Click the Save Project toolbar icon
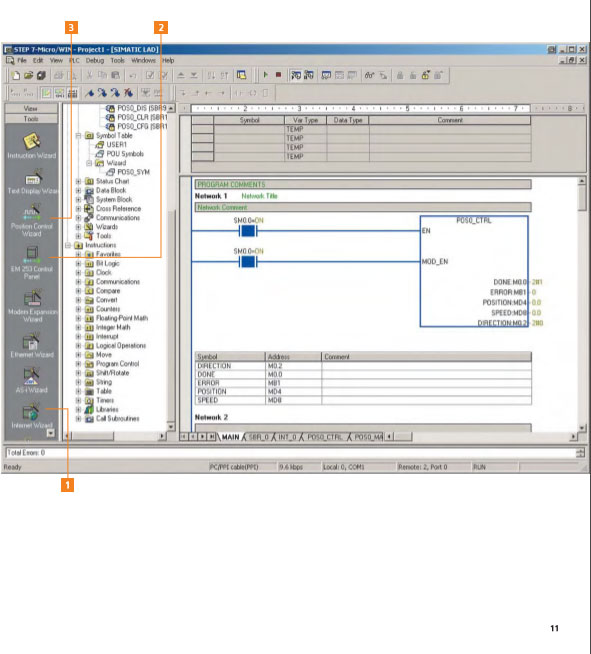Image resolution: width=591 pixels, height=654 pixels. point(41,75)
